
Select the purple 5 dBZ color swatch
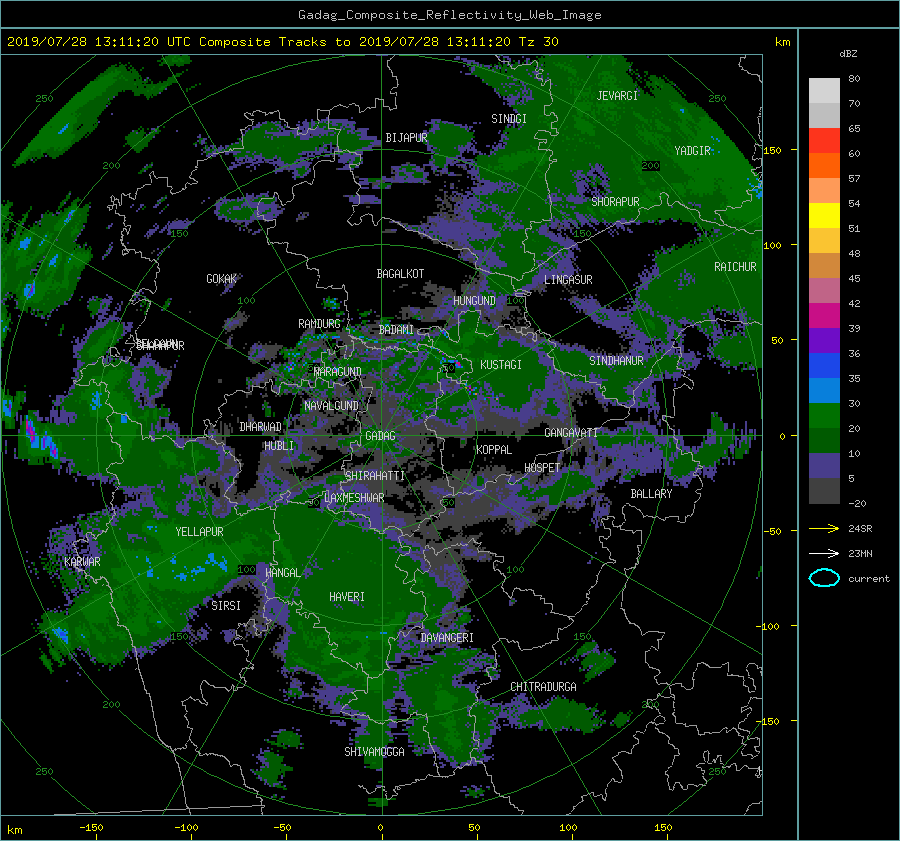pyautogui.click(x=824, y=465)
